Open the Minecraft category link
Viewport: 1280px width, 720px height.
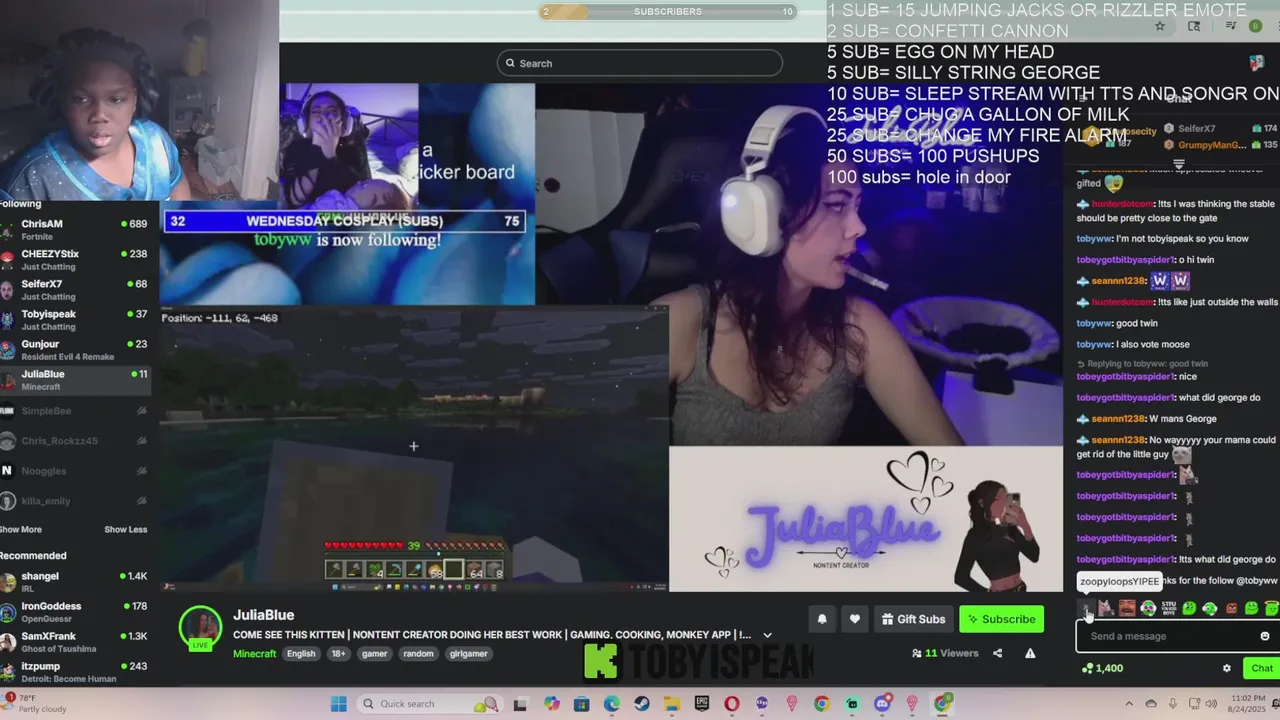(254, 654)
